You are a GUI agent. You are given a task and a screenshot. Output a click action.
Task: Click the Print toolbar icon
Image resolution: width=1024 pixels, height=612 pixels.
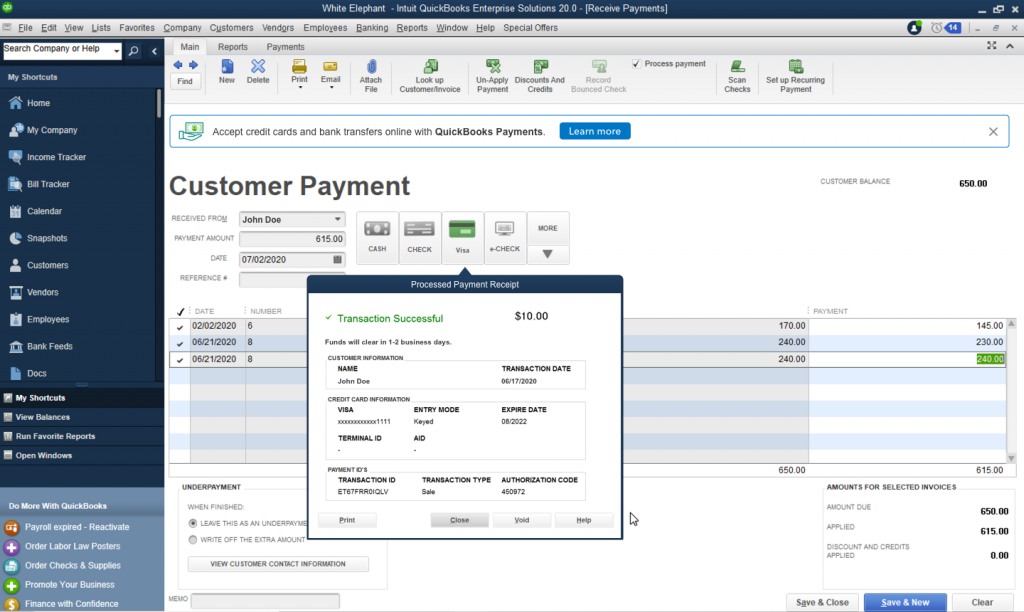point(299,71)
